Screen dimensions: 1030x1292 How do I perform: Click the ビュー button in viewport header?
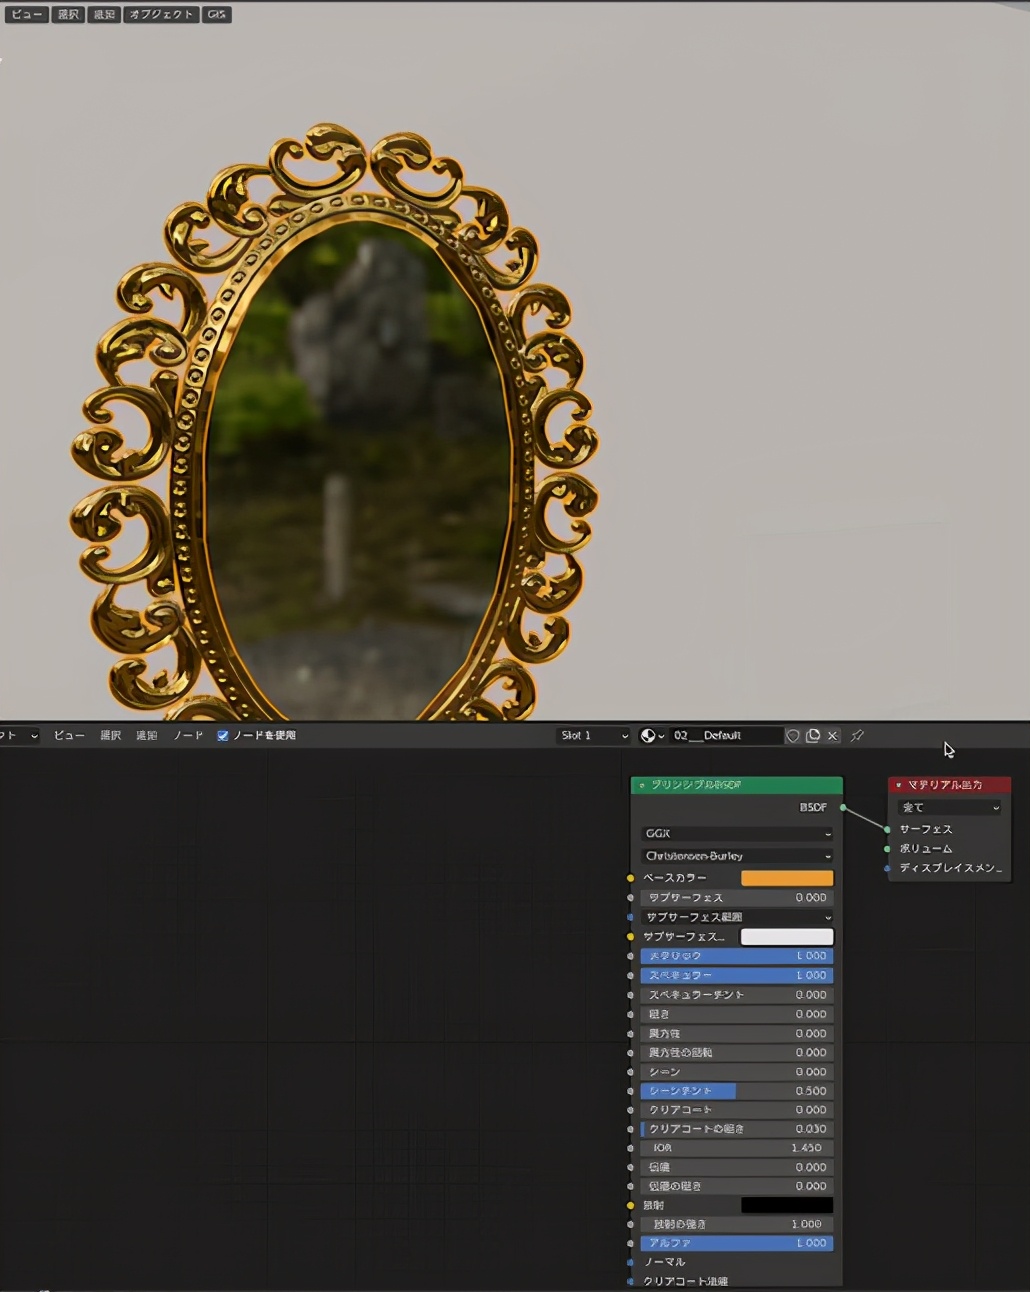pos(26,15)
